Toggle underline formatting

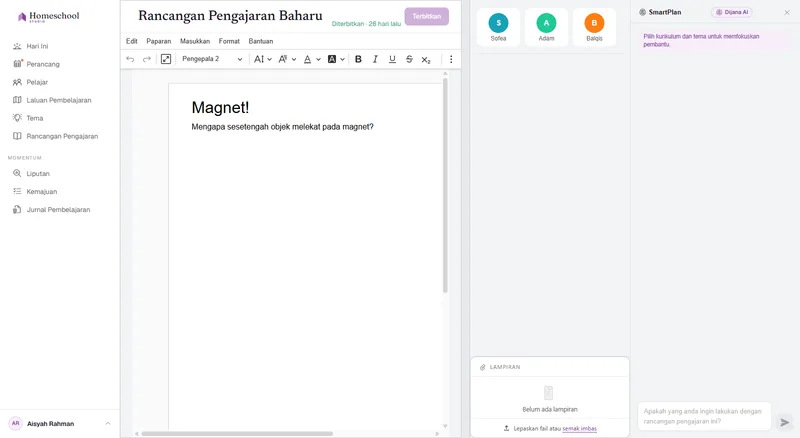[392, 59]
